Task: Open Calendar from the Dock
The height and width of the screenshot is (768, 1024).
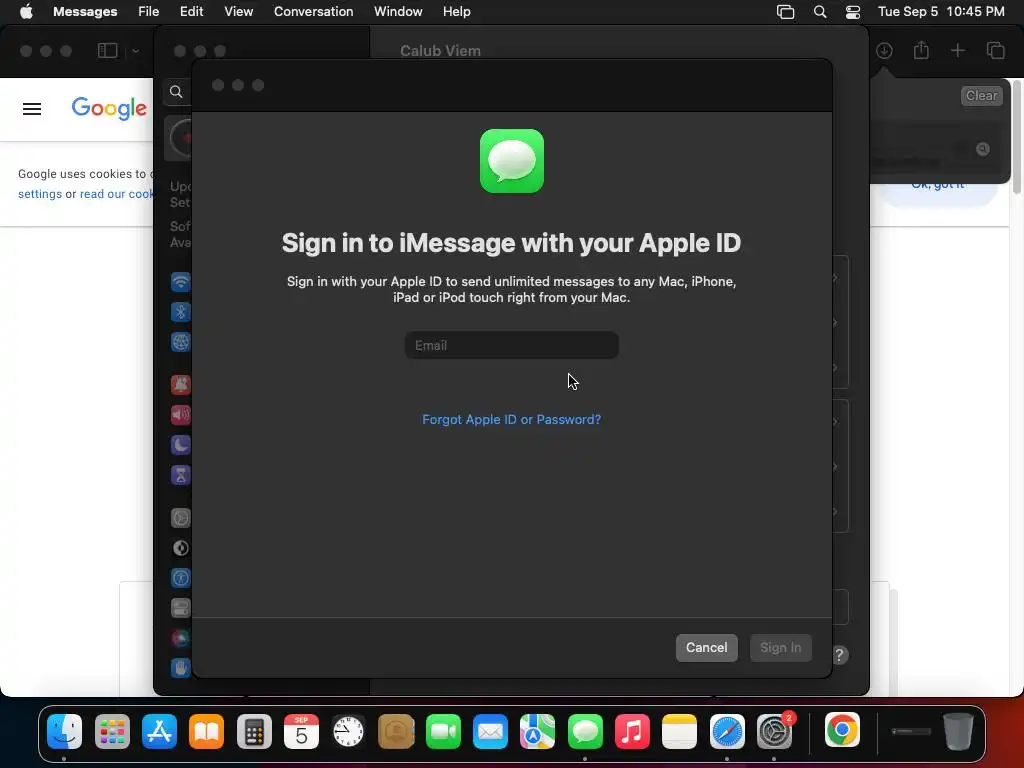Action: (301, 731)
